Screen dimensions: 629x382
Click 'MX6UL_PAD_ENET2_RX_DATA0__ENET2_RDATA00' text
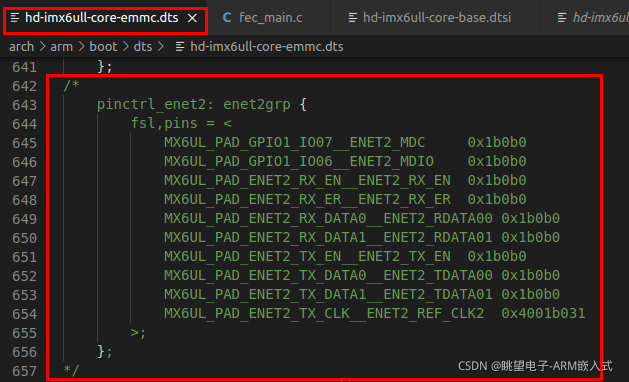tap(328, 218)
